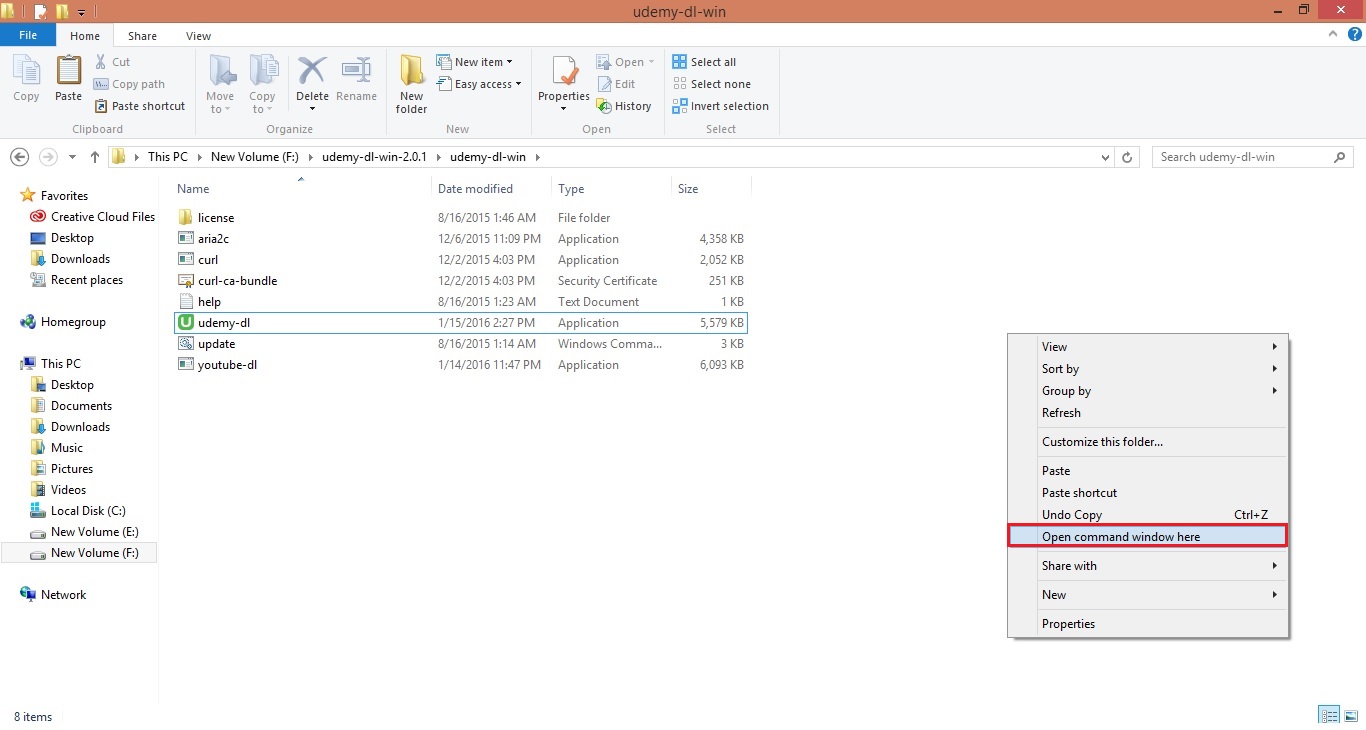Select the curl application file
Screen dimensions: 1366x730
[x=460, y=260]
